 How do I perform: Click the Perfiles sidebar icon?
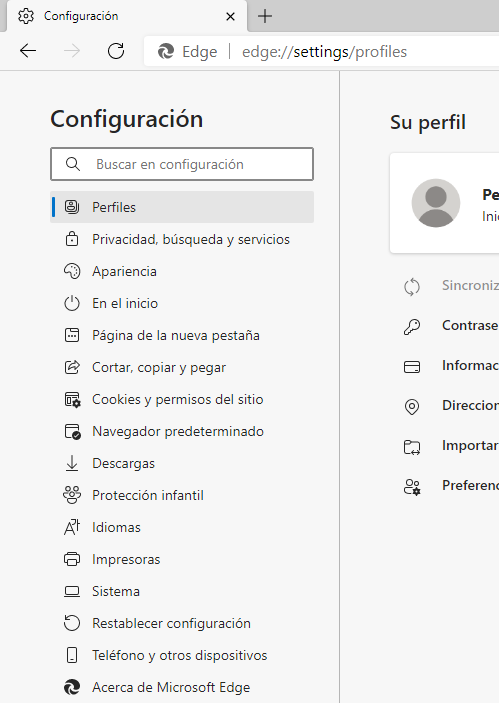tap(72, 207)
